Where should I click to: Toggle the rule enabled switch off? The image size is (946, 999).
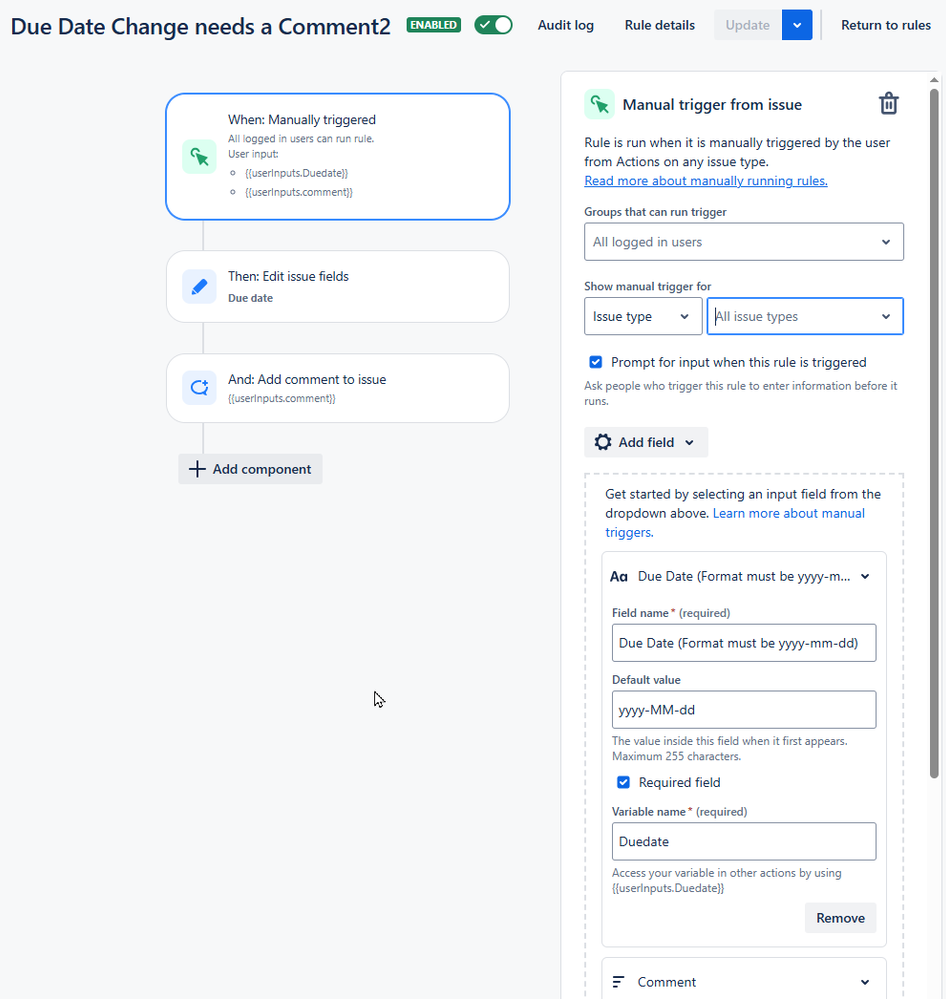pos(494,25)
